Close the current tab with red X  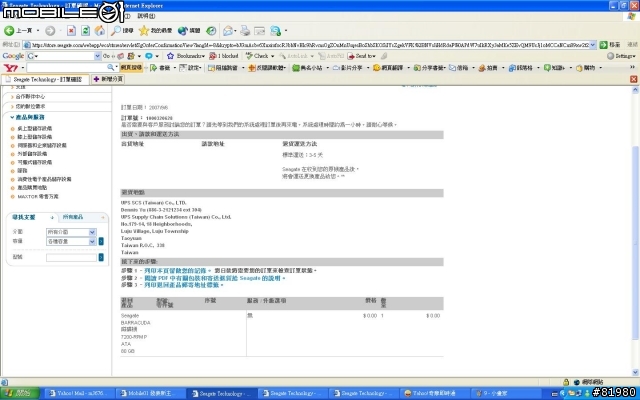[x=633, y=79]
